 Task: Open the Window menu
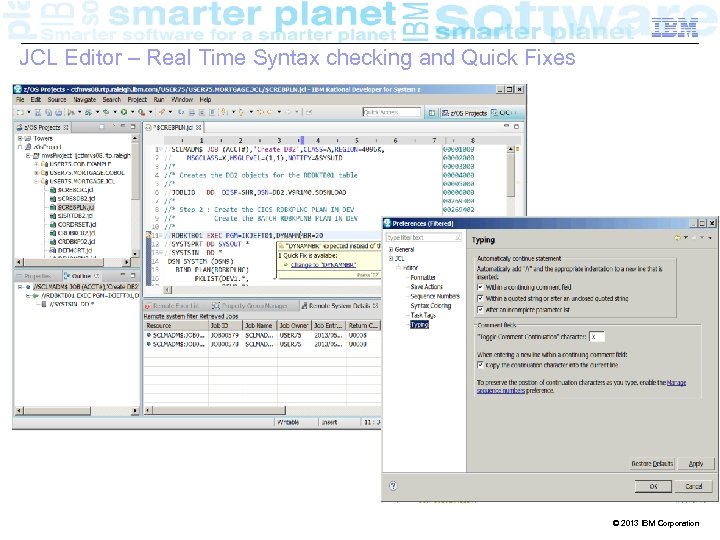(x=182, y=100)
